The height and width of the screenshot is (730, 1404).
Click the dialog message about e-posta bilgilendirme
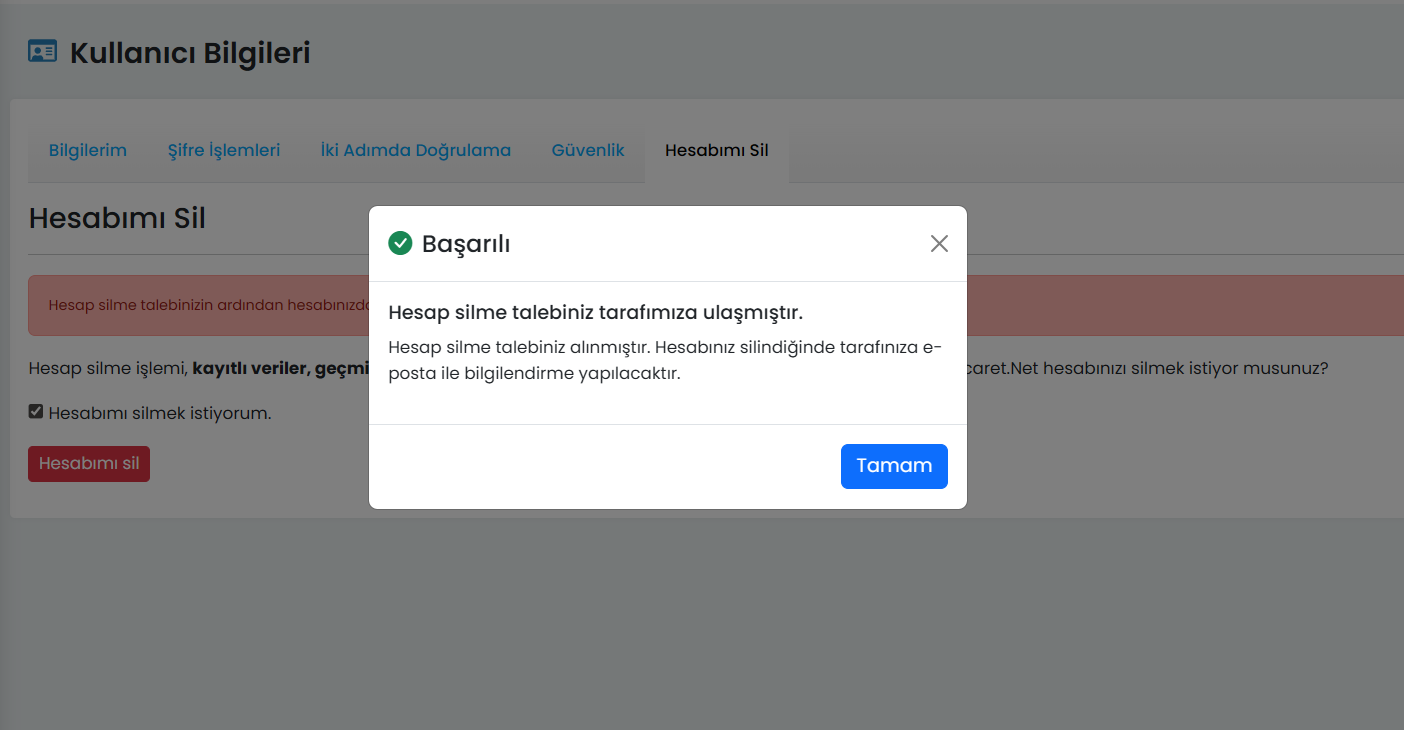(x=664, y=360)
